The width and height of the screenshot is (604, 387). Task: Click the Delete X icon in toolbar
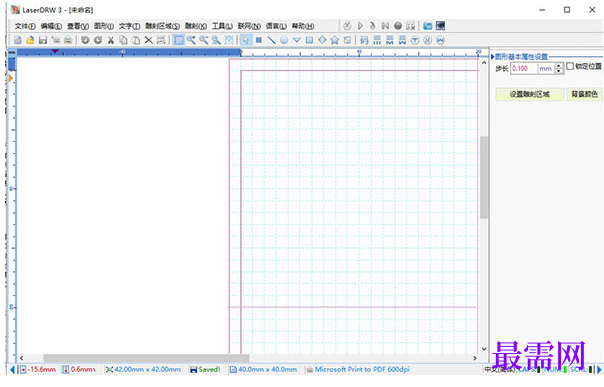tap(148, 40)
